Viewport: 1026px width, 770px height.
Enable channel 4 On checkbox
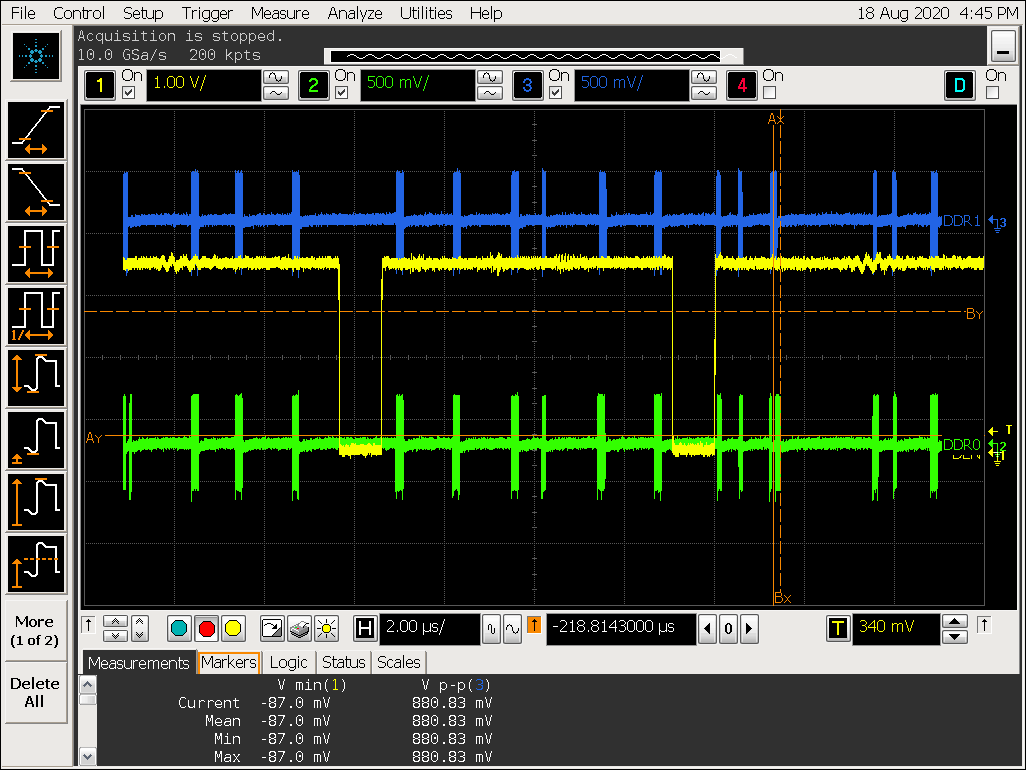coord(770,93)
